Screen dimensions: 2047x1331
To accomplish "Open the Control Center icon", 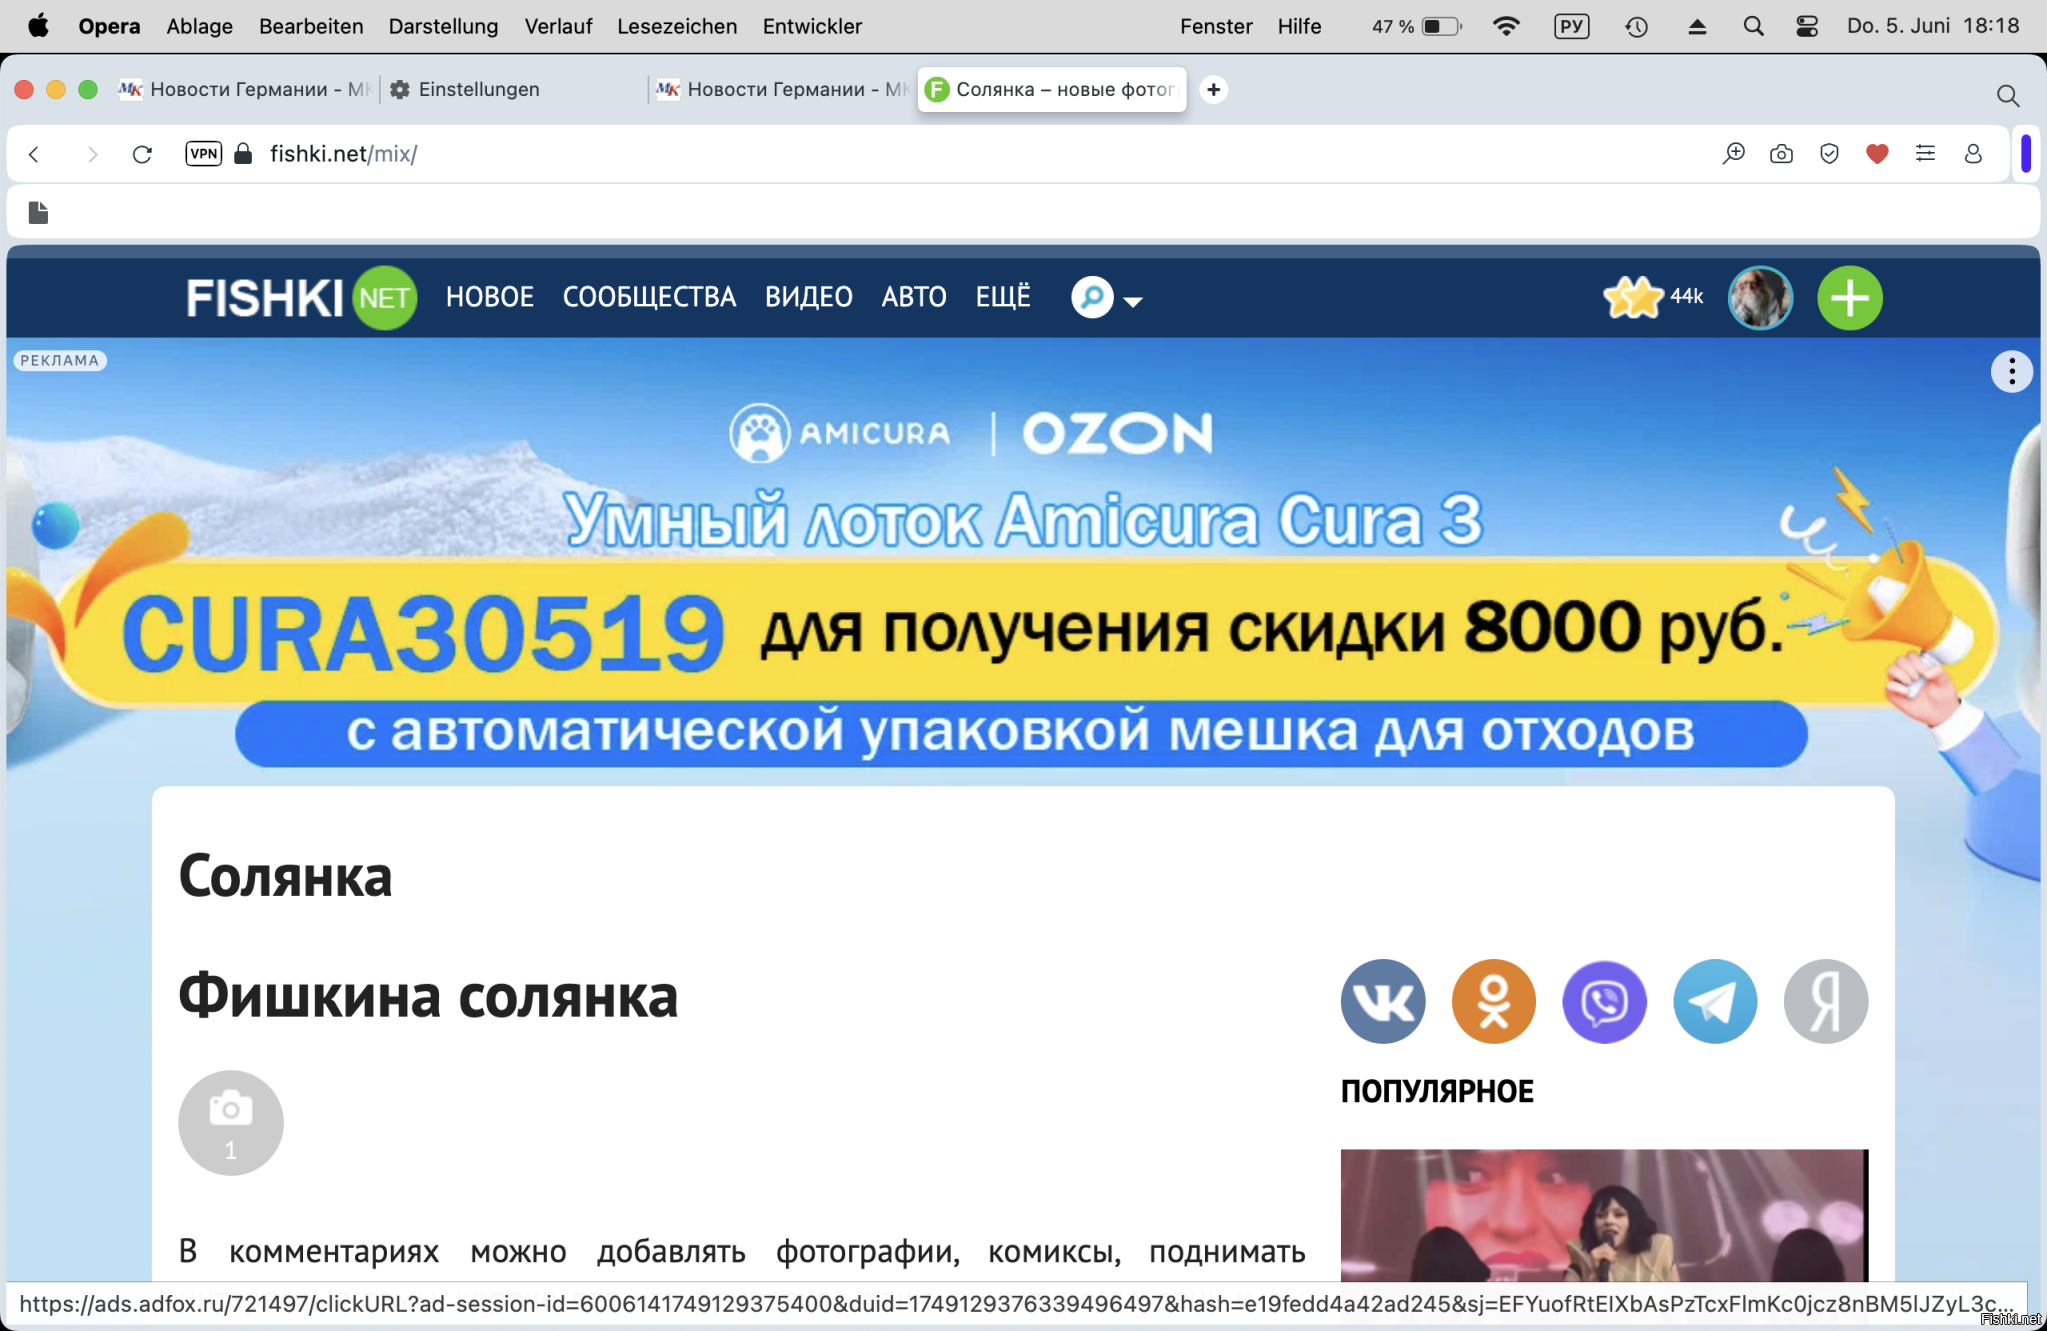I will coord(1806,26).
